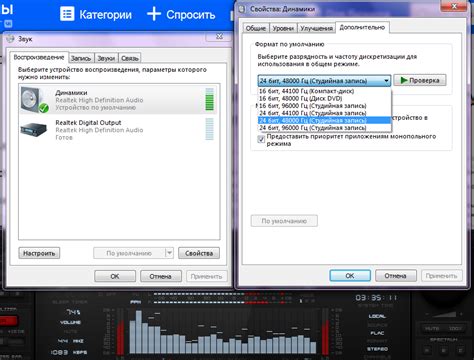This screenshot has width=474, height=360.
Task: Open the default format combo box arrow
Action: (386, 81)
